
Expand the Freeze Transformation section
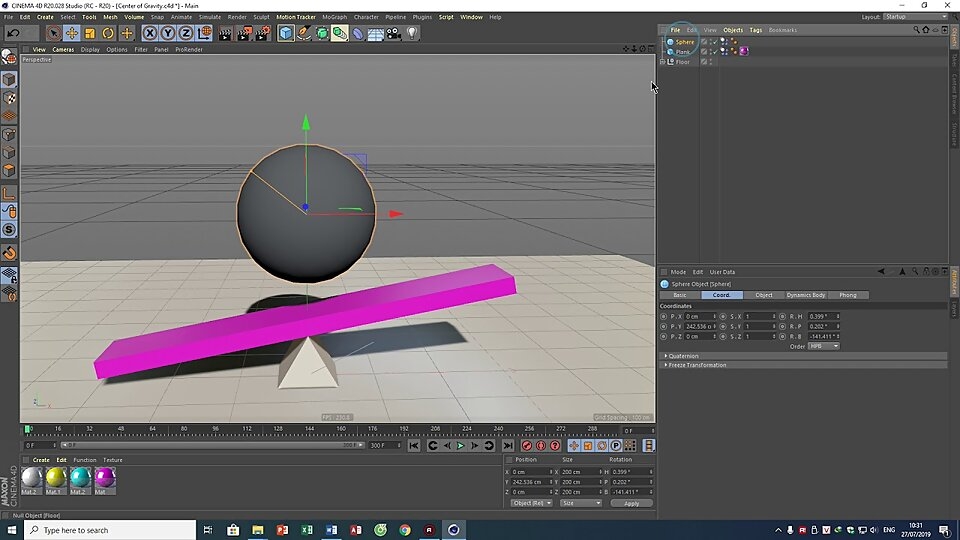666,365
